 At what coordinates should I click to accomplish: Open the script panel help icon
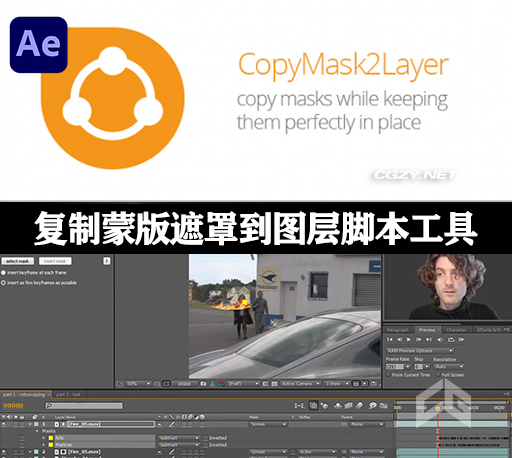point(106,261)
